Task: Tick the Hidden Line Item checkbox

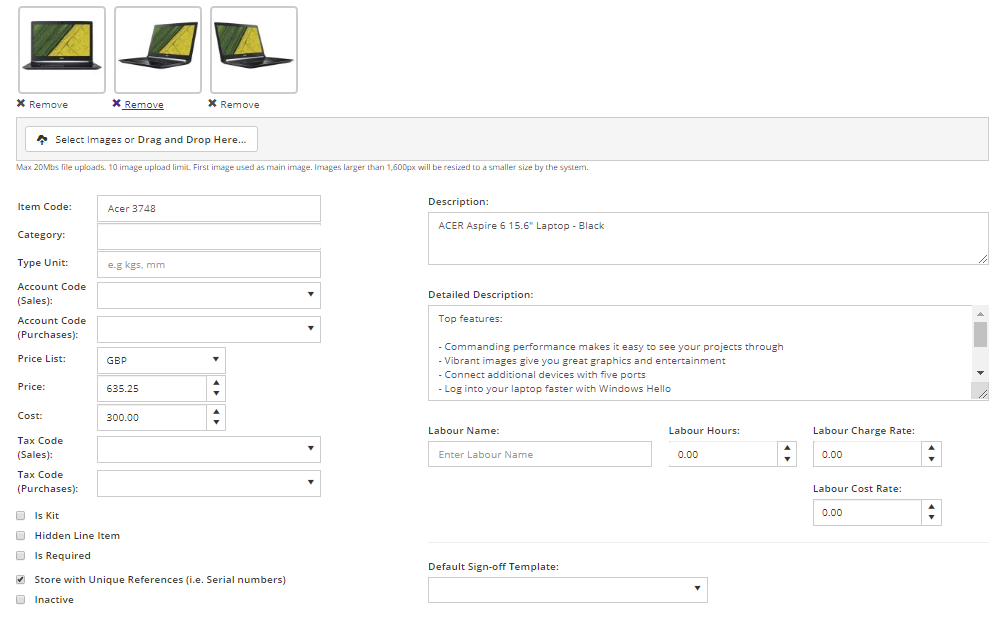Action: 21,536
